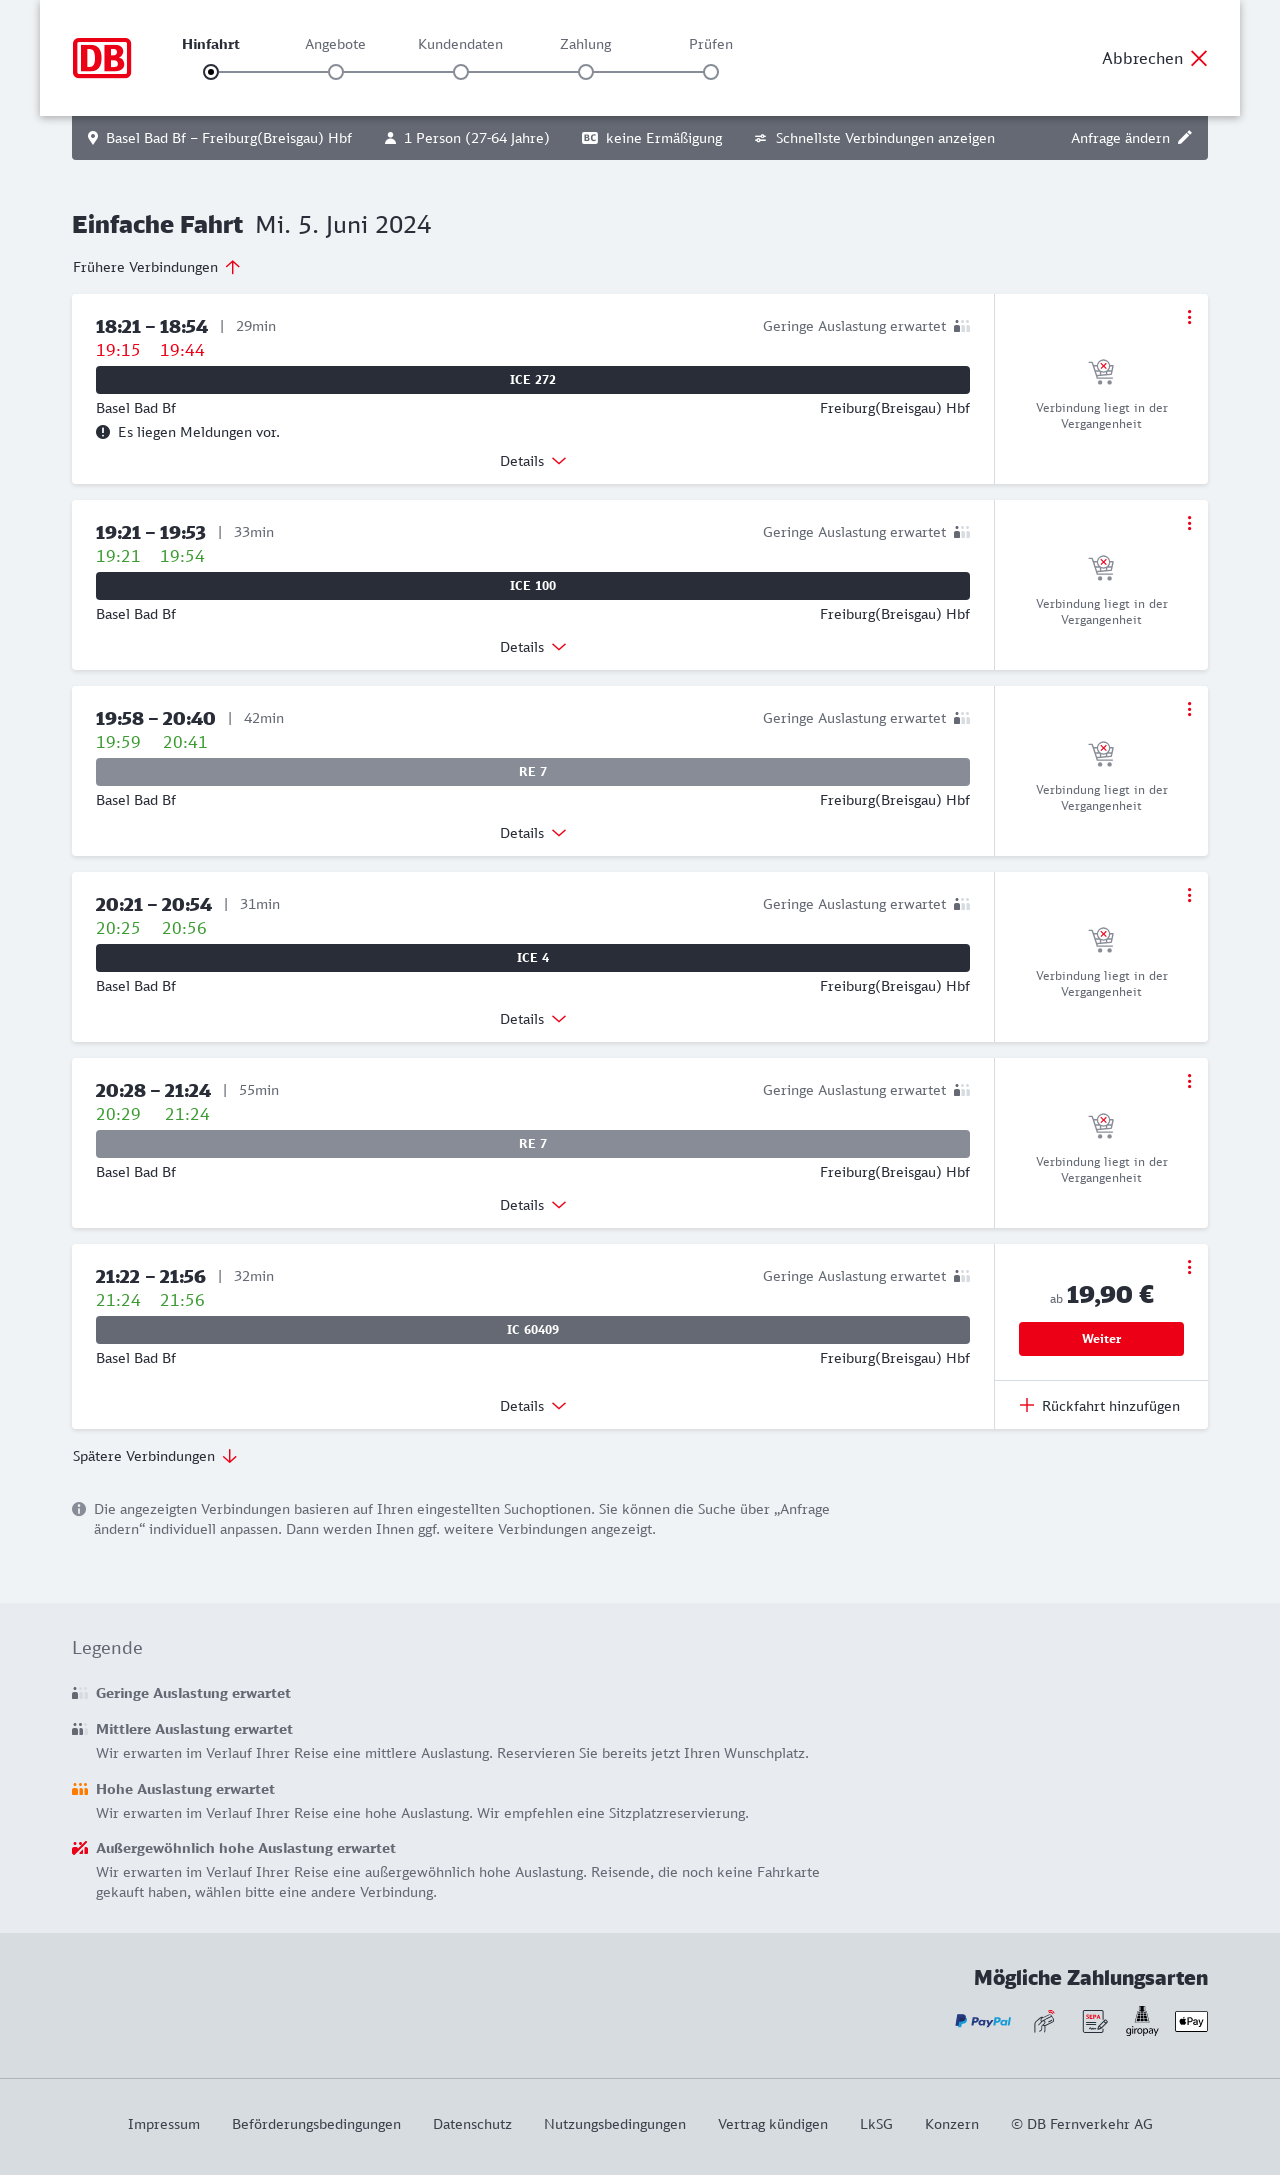Click the ICE 4 train bar
This screenshot has width=1280, height=2175.
533,958
